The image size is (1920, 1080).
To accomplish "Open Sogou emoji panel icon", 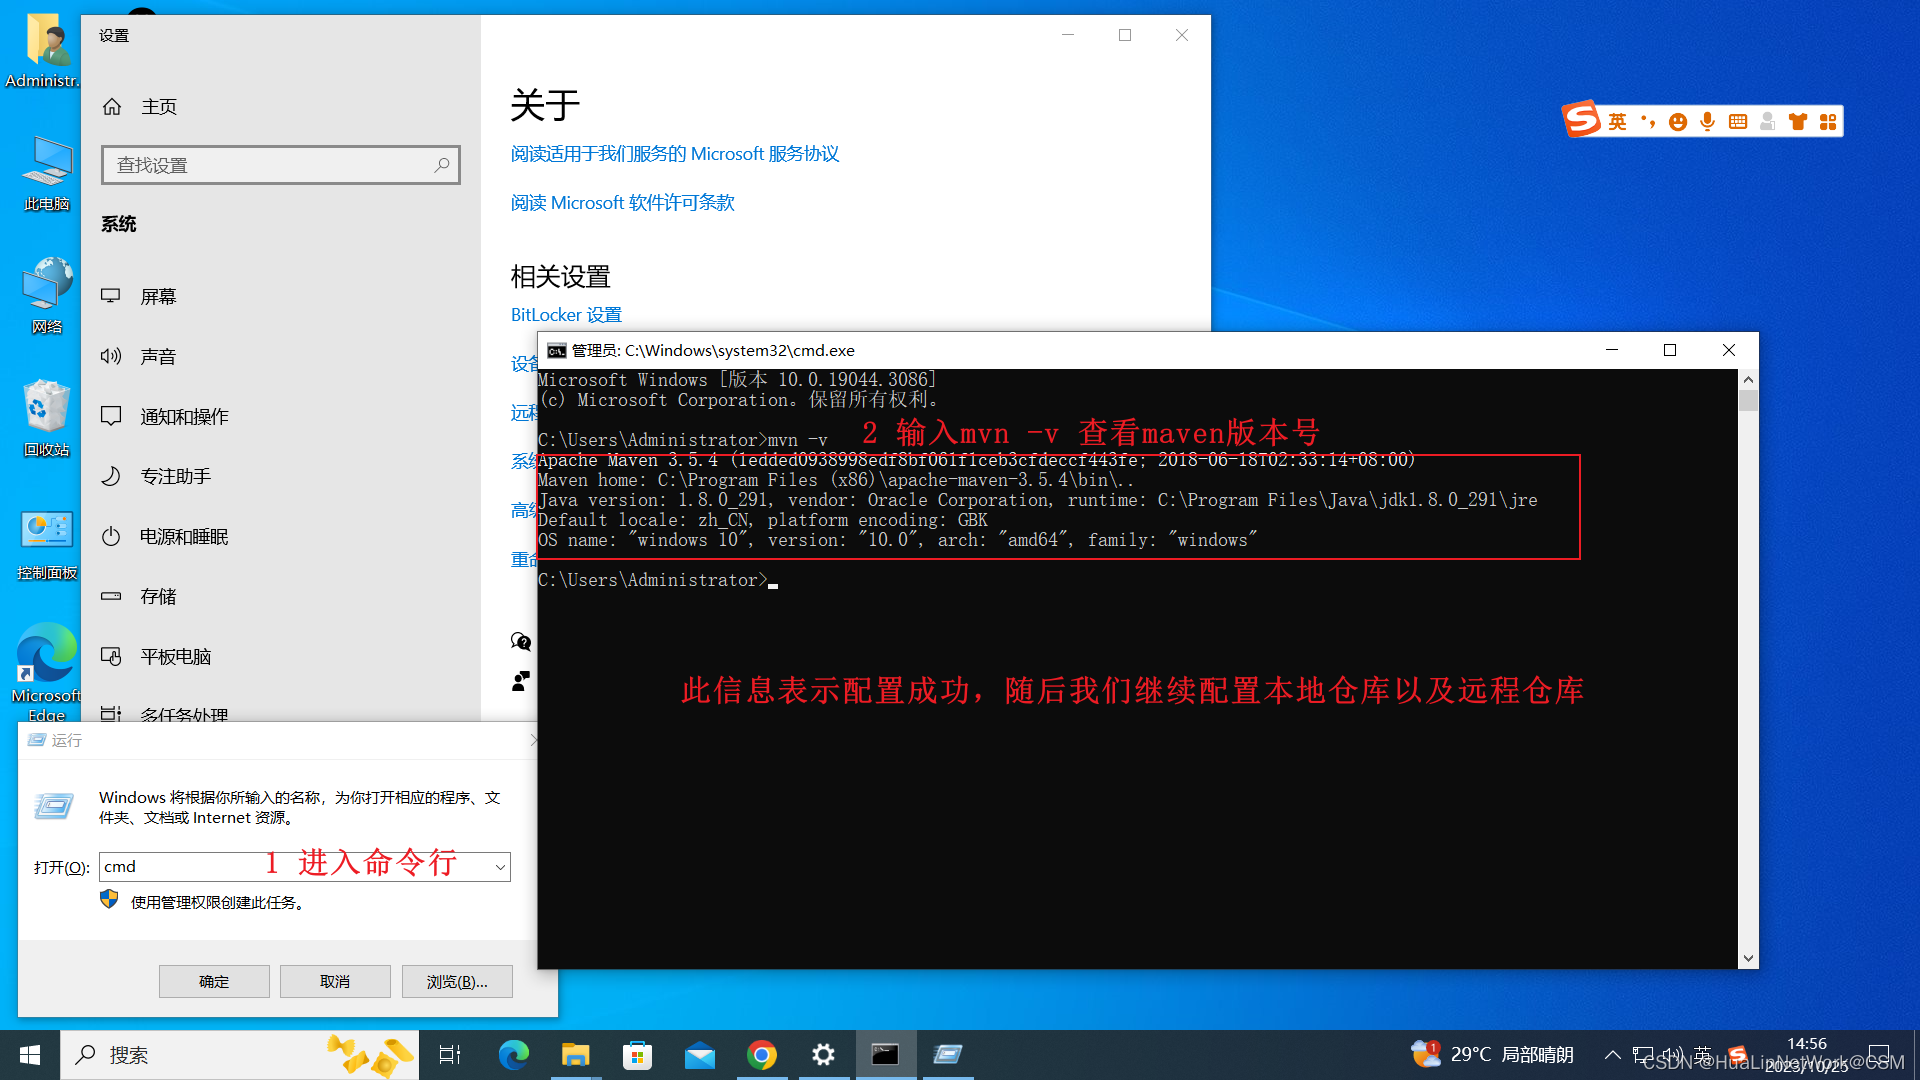I will click(x=1678, y=122).
